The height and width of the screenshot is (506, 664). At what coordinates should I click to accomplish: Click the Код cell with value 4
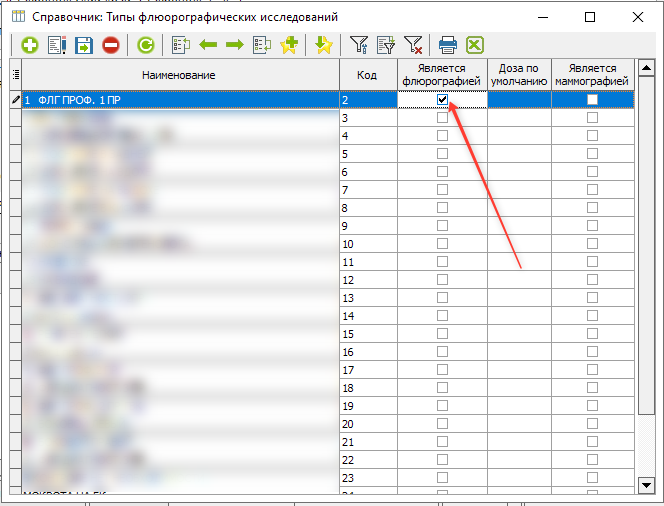pyautogui.click(x=368, y=136)
